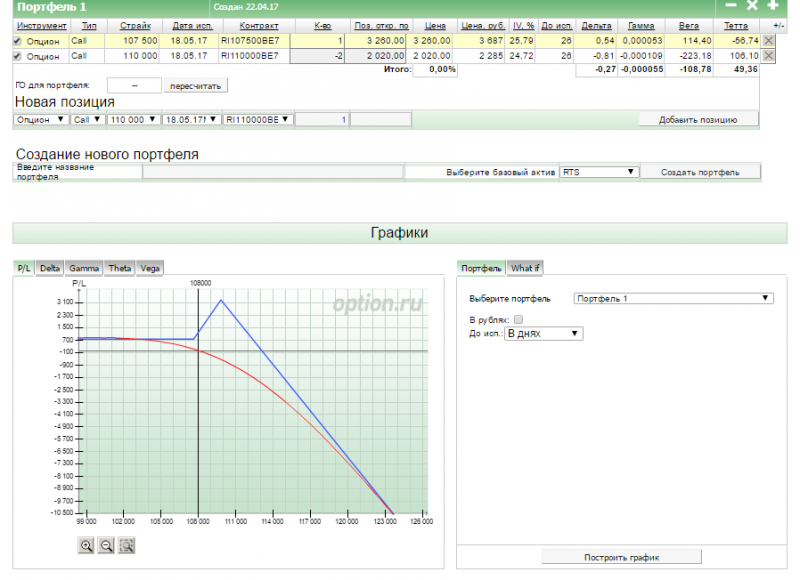This screenshot has width=800, height=580.
Task: Collapse Портфель 1 with the minus icon
Action: [x=731, y=6]
